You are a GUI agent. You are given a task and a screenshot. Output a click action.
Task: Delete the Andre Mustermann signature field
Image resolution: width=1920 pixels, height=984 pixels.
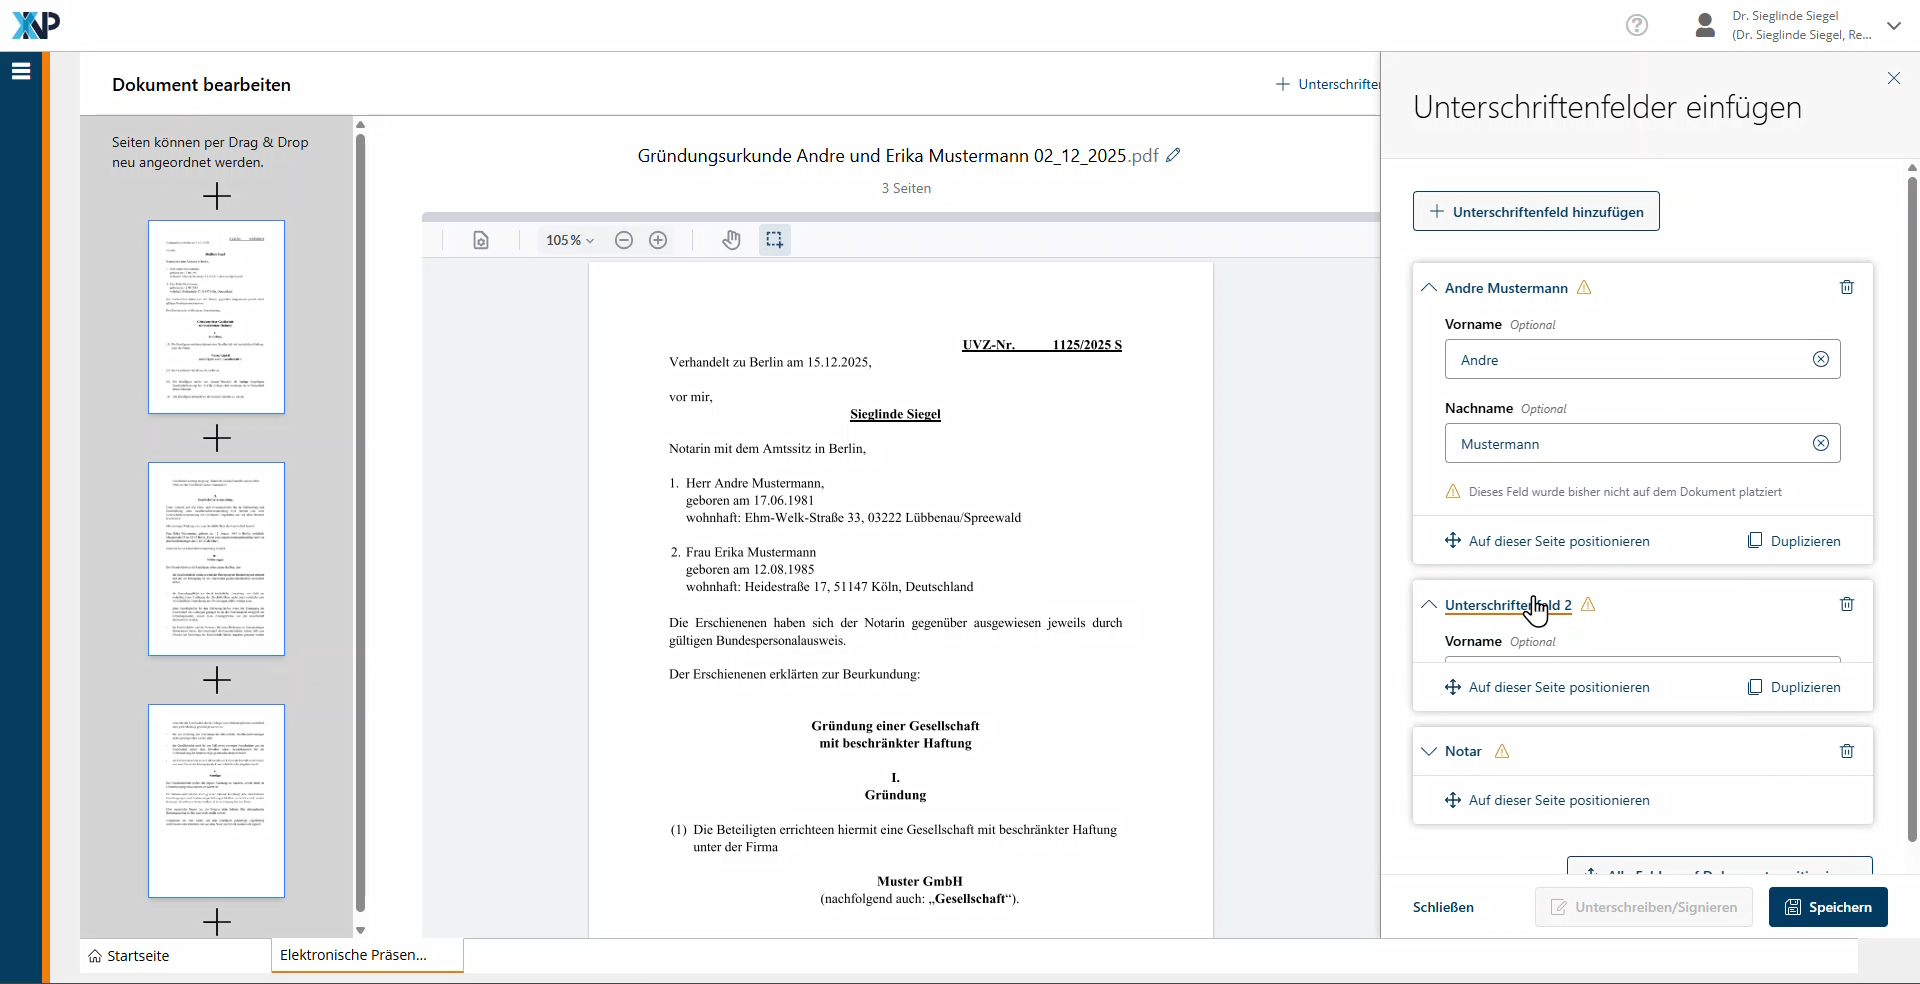[x=1846, y=288]
